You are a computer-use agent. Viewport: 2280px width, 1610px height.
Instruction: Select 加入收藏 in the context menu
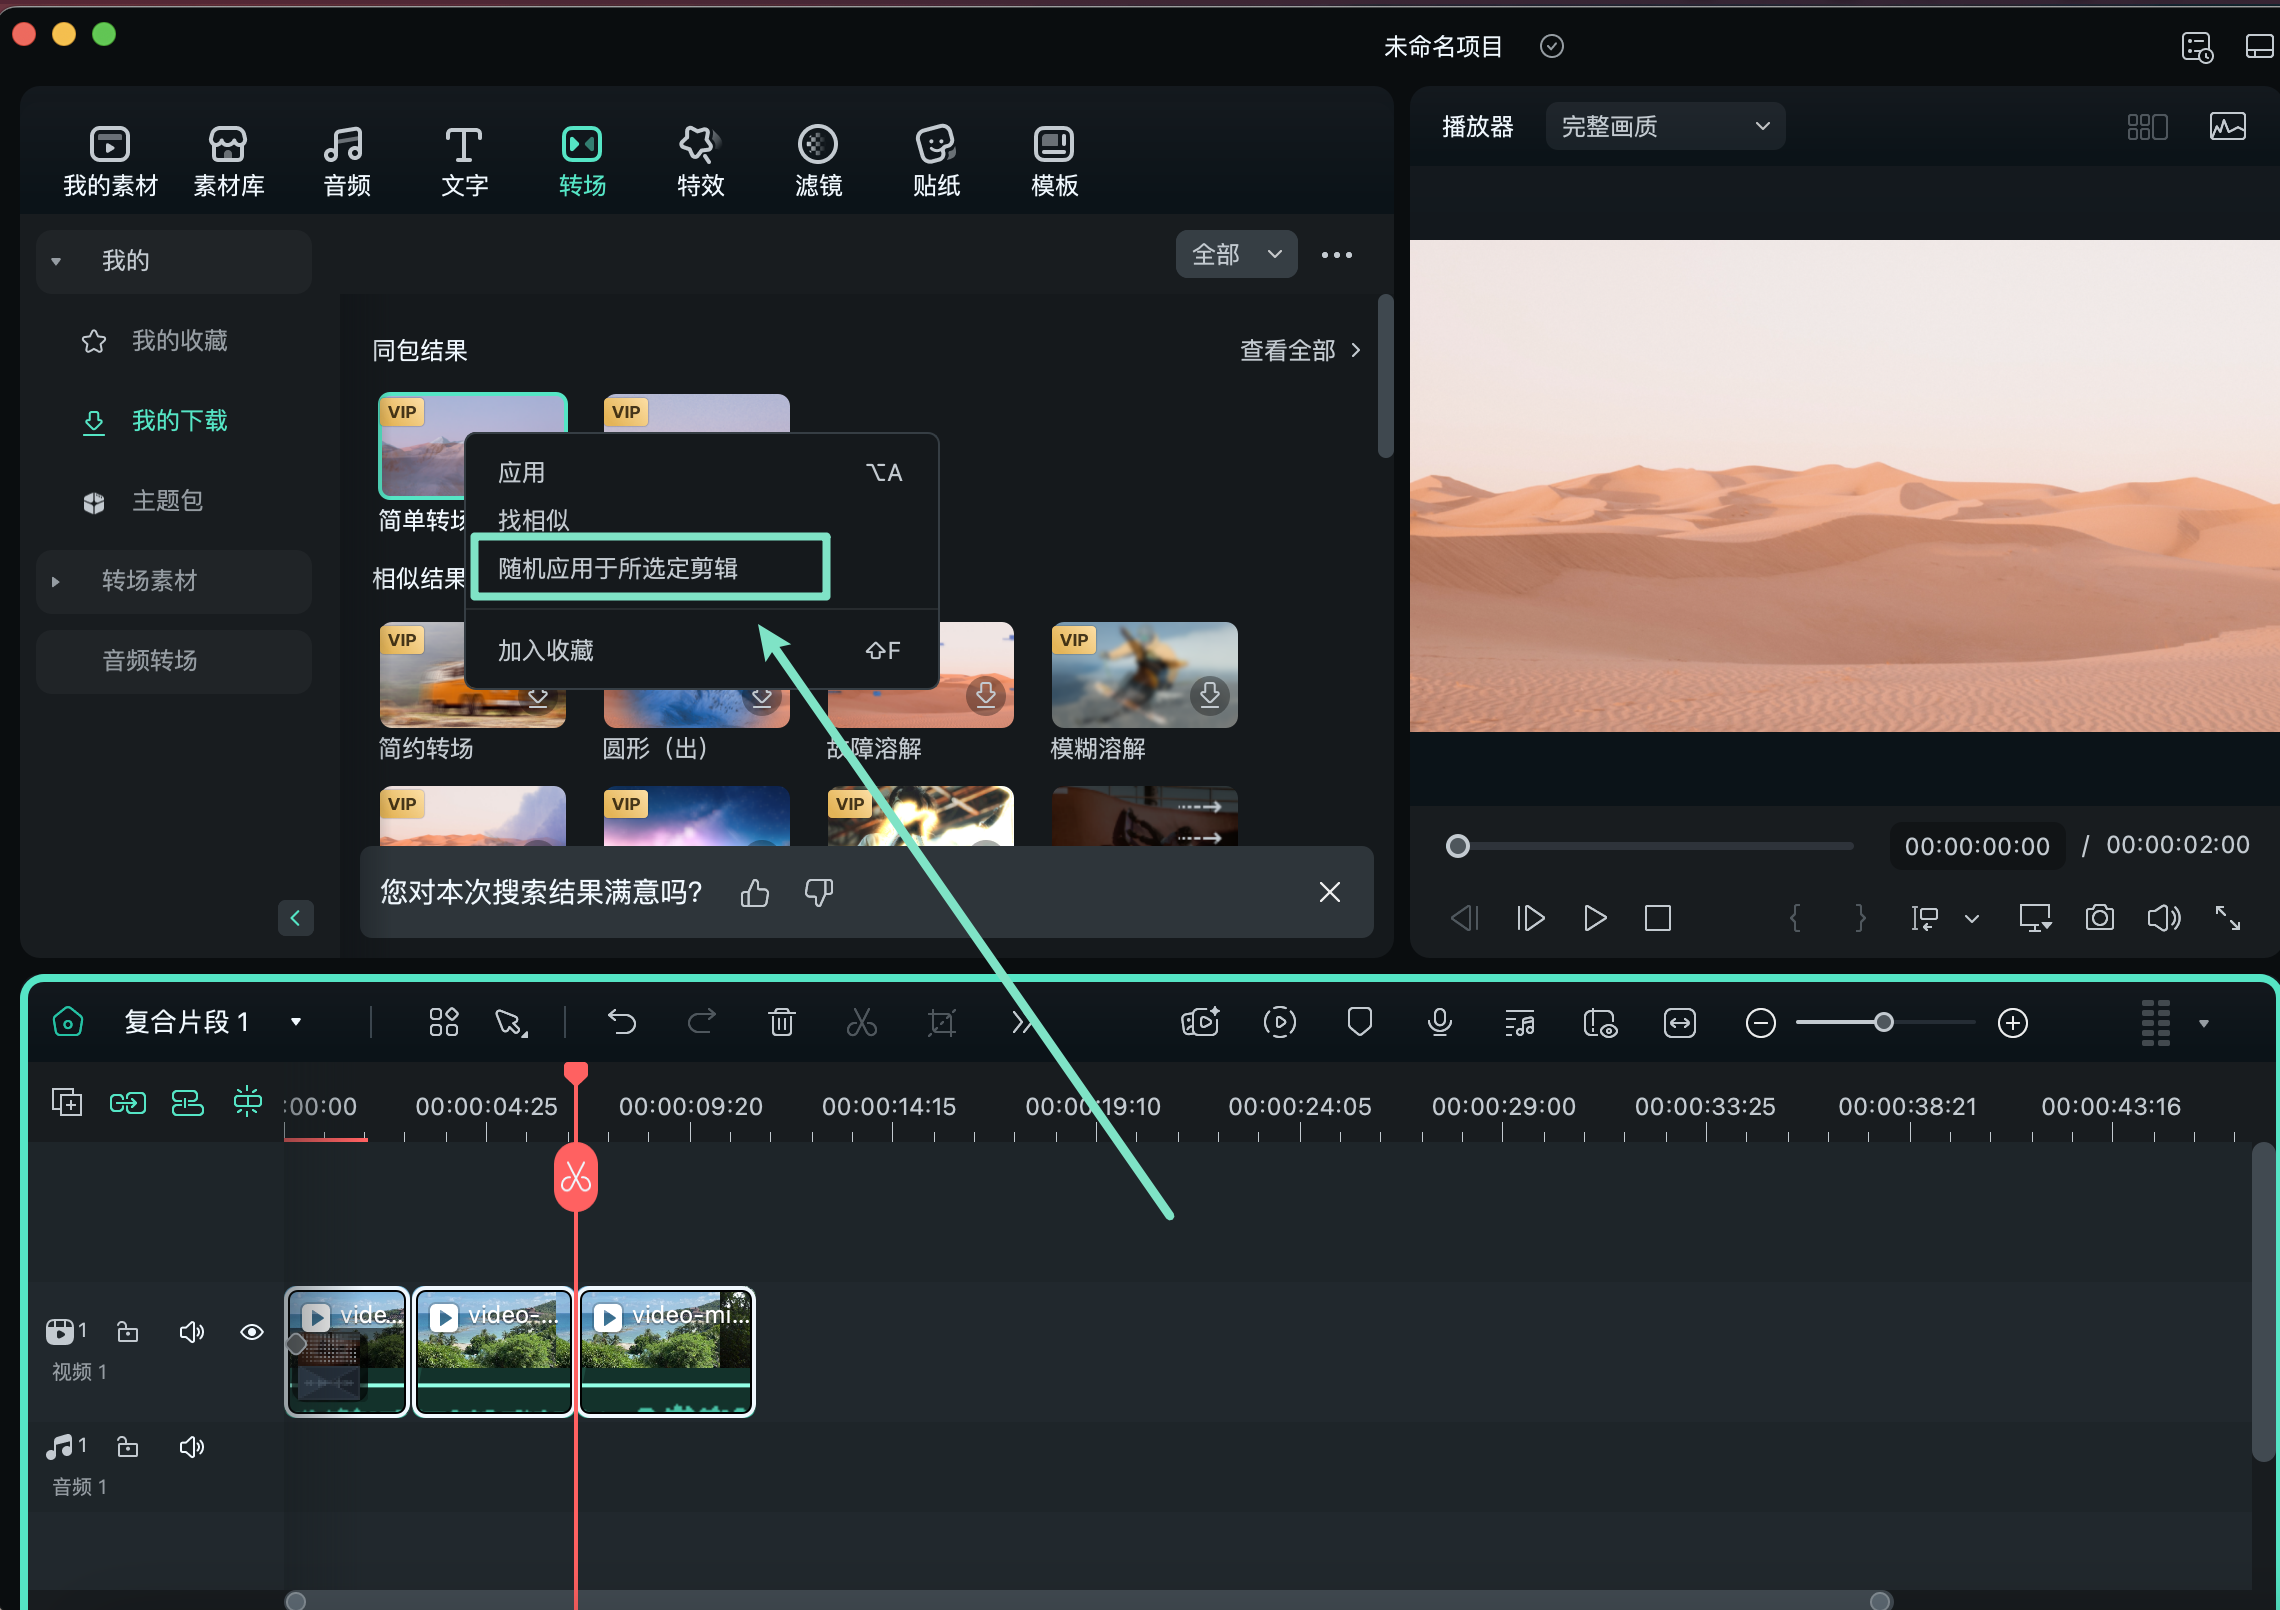tap(546, 651)
